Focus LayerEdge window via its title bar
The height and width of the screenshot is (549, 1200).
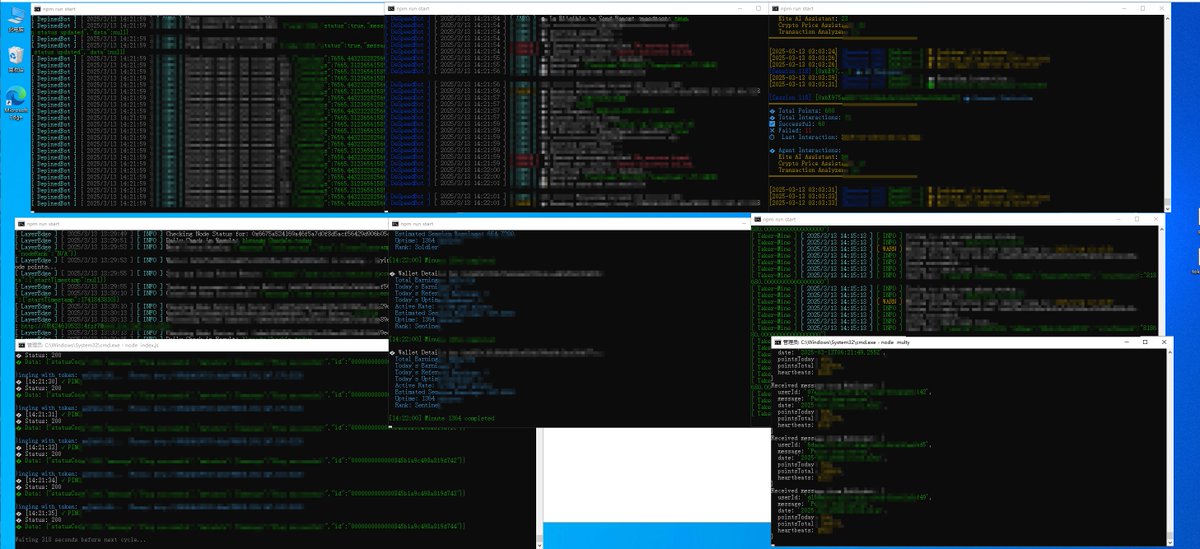coord(200,224)
